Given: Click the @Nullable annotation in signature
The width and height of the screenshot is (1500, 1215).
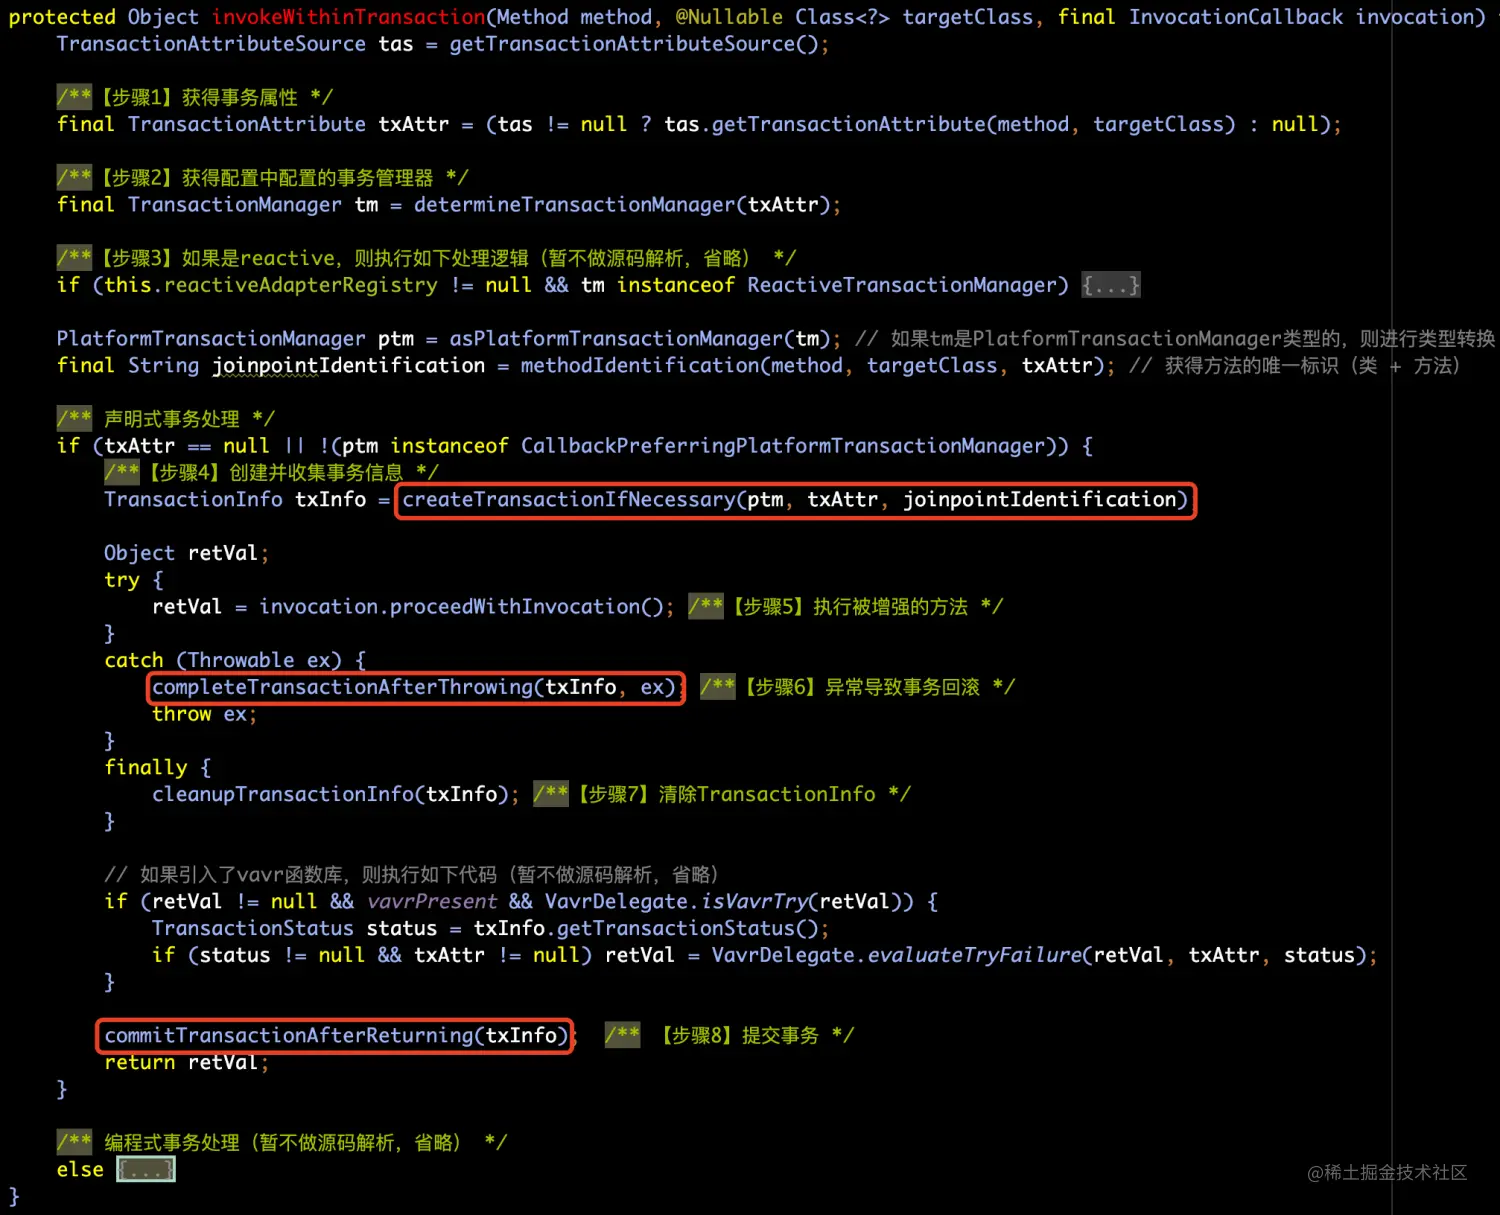Looking at the screenshot, I should (729, 17).
